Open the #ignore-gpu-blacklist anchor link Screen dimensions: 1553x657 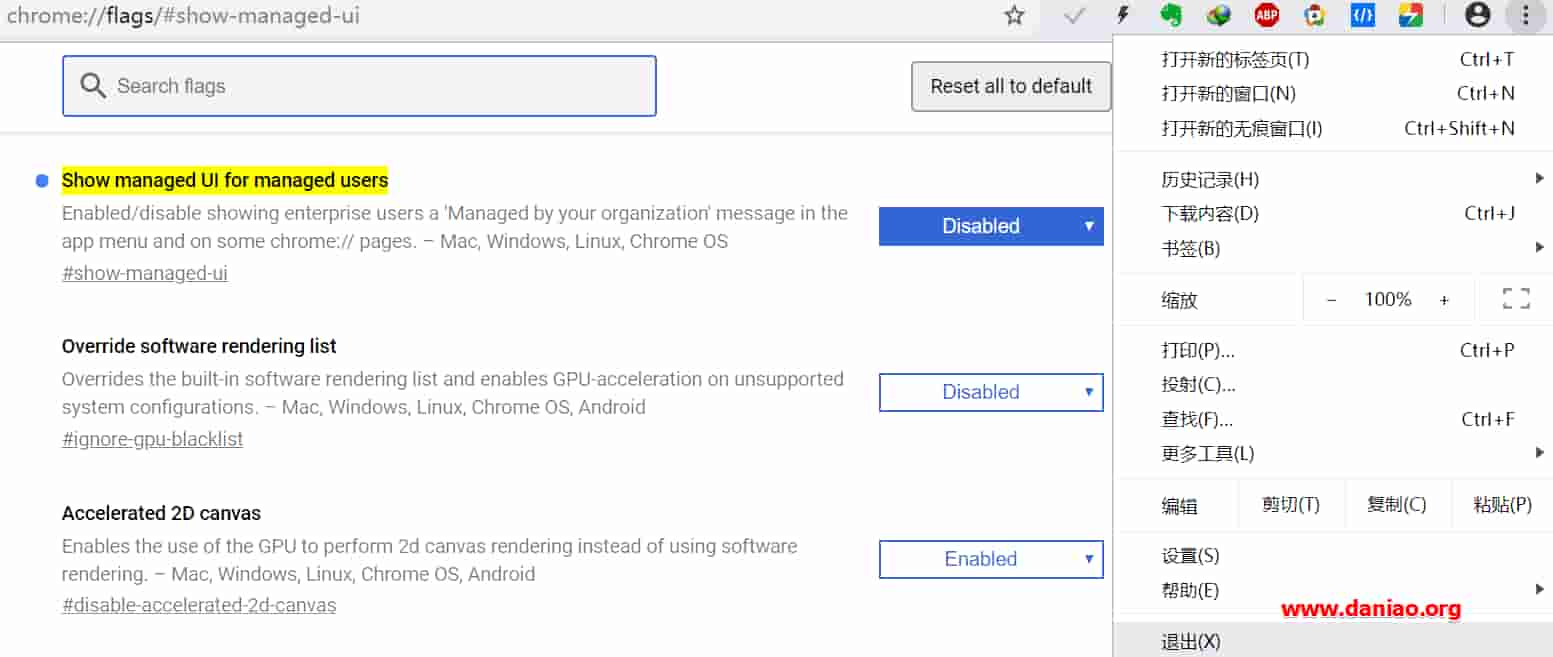pos(152,439)
